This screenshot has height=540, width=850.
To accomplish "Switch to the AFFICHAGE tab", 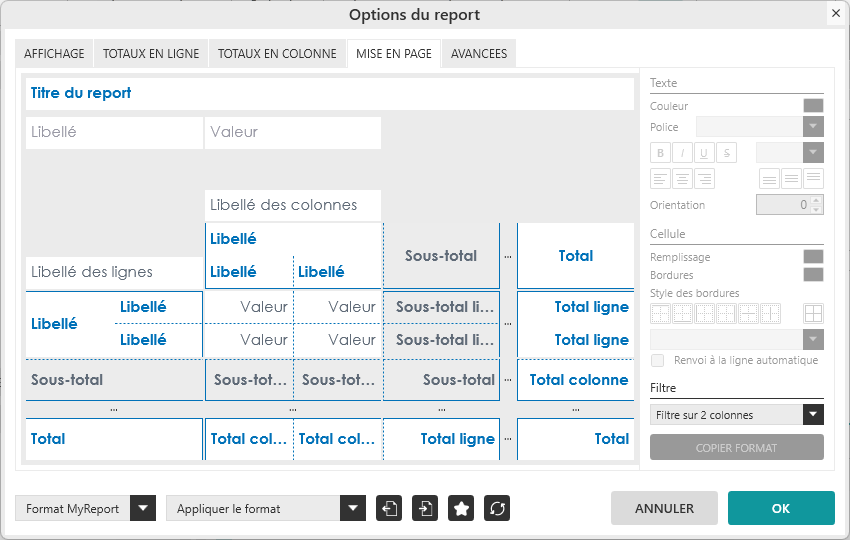I will click(54, 54).
